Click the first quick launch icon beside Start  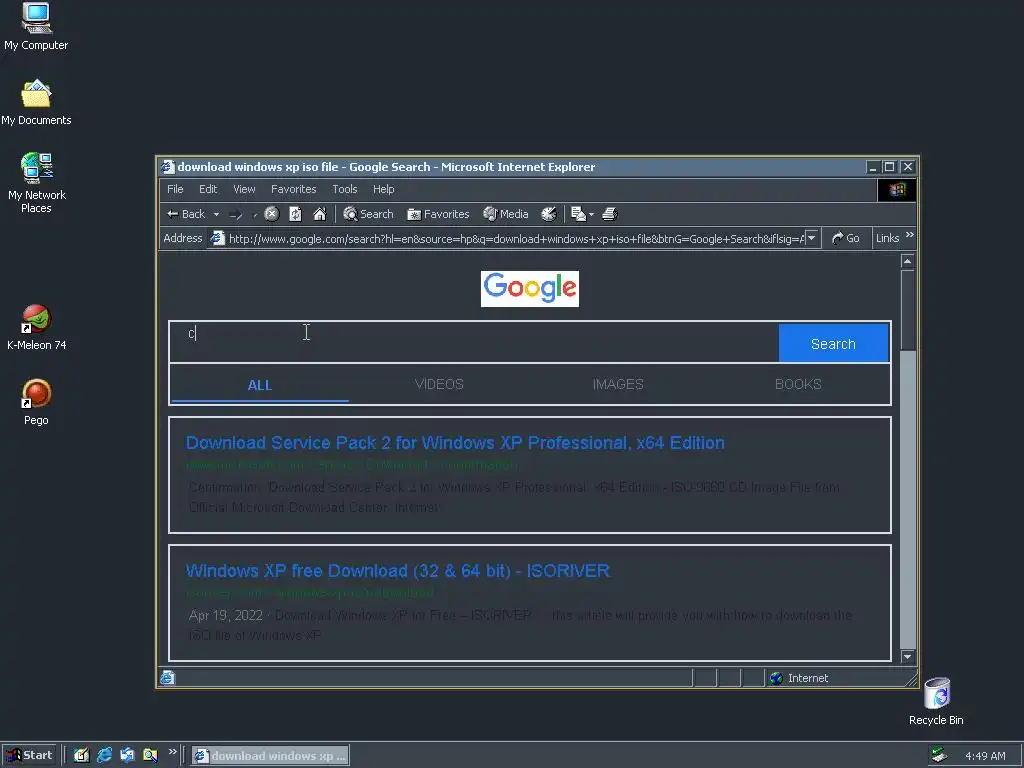pos(82,755)
